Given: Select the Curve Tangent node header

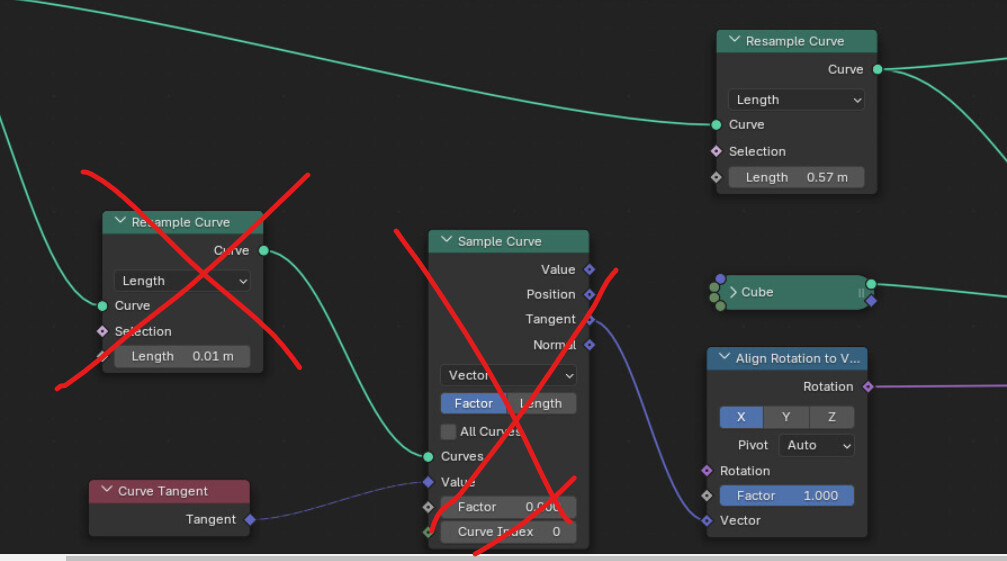Looking at the screenshot, I should coord(169,491).
